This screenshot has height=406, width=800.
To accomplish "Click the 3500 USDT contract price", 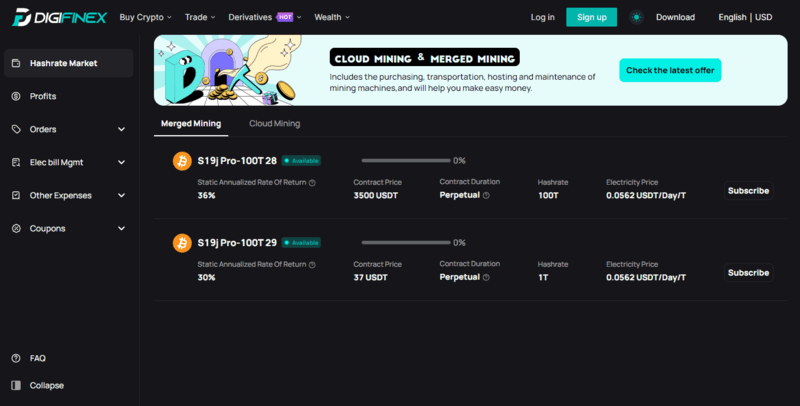I will [376, 195].
